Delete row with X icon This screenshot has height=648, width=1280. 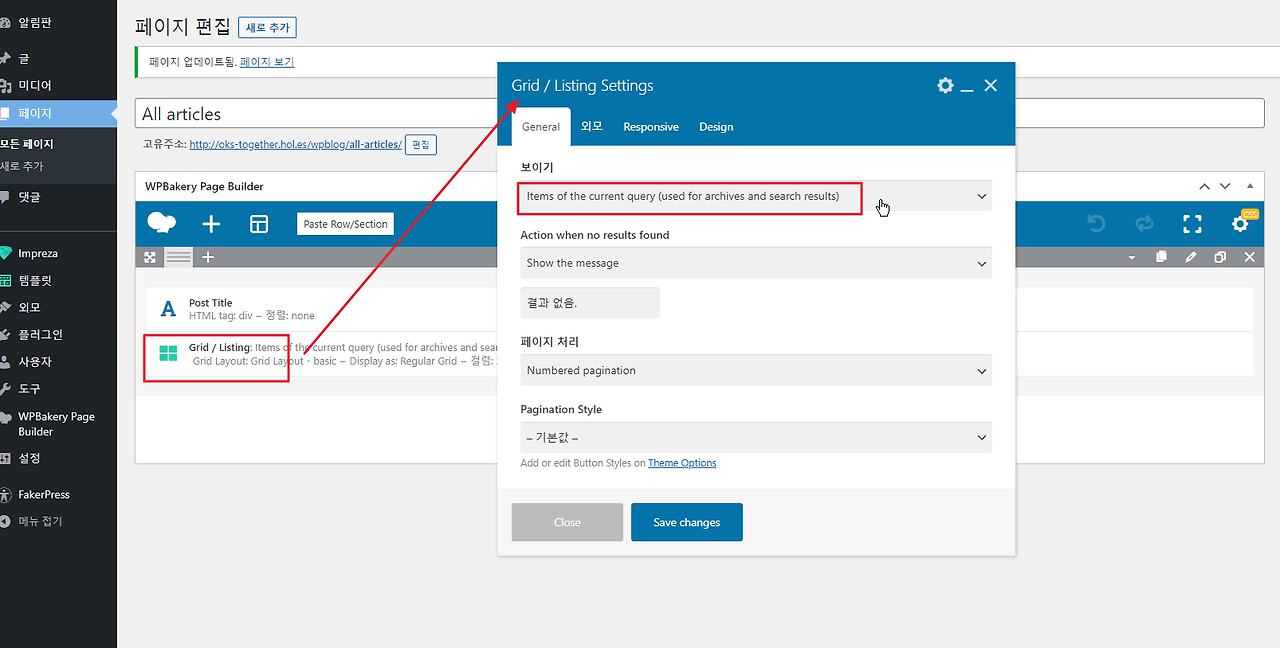(1249, 257)
